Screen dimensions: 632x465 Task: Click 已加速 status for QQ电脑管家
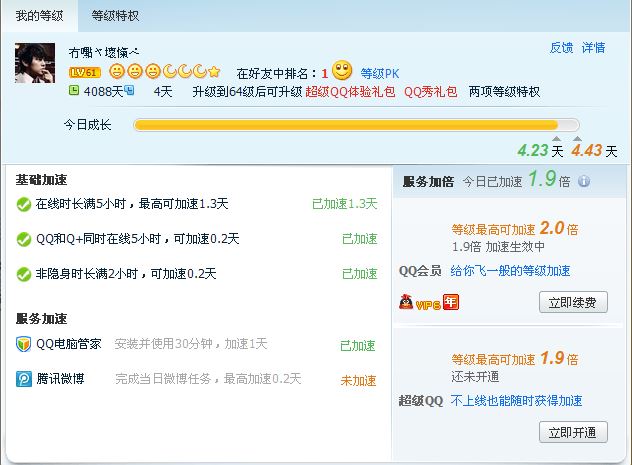pyautogui.click(x=358, y=345)
